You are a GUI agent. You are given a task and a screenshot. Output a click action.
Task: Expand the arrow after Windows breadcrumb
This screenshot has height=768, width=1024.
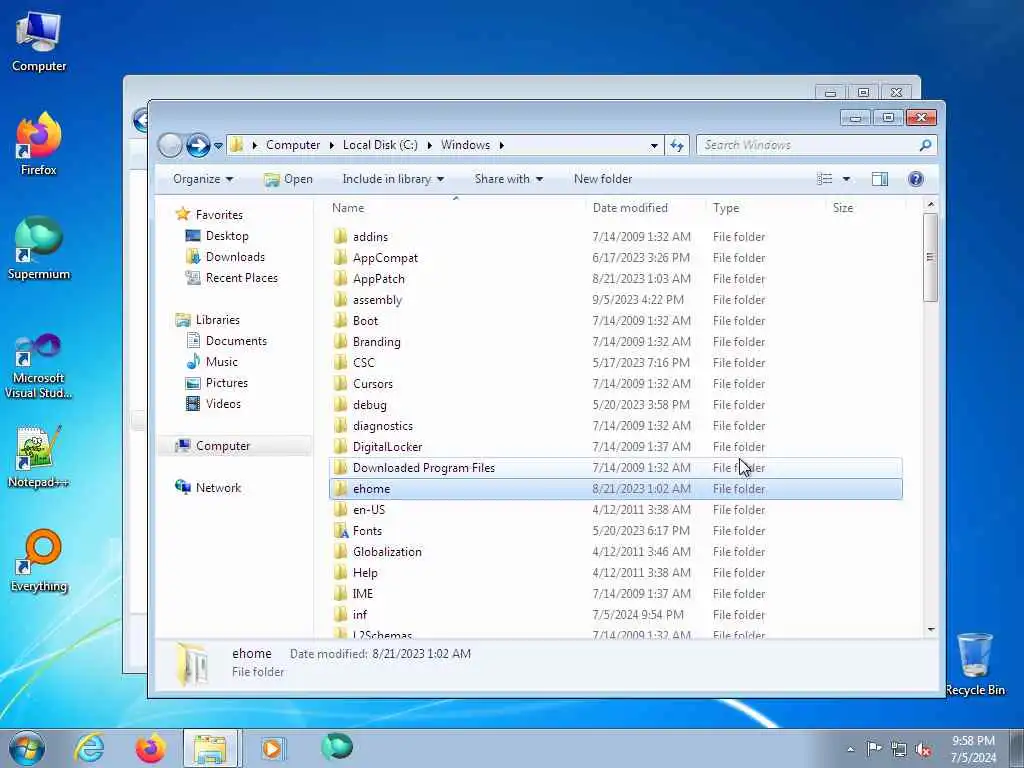[502, 145]
